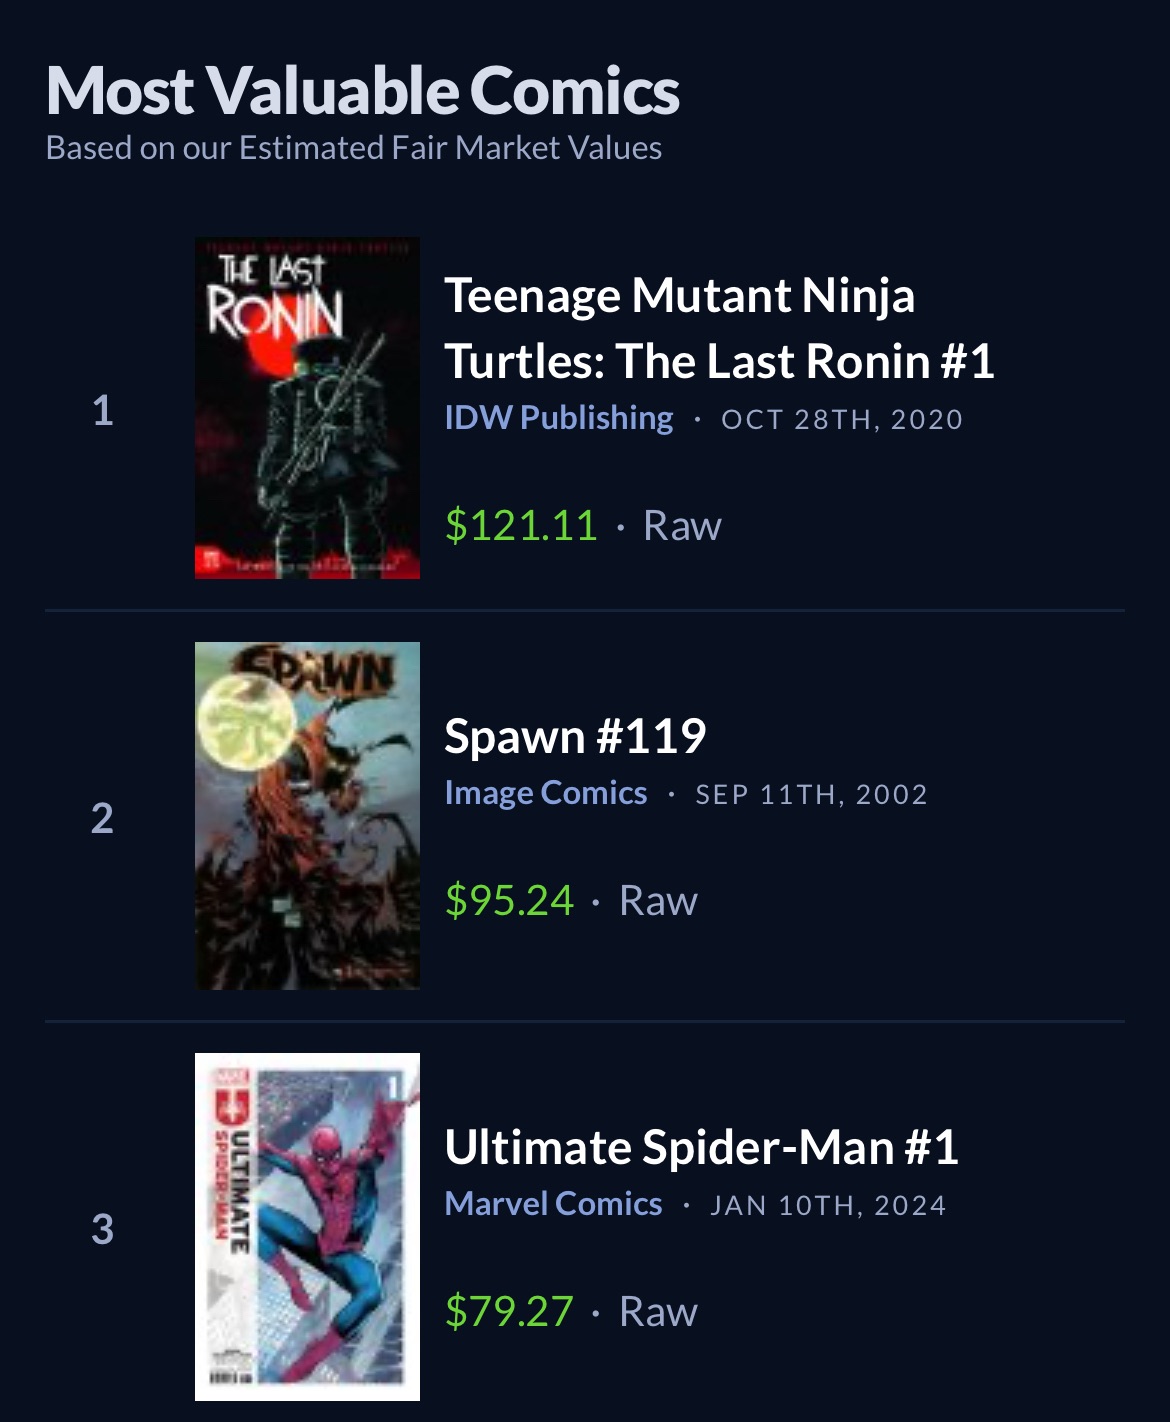
Task: Select rank number 3 in the list
Action: click(102, 1229)
